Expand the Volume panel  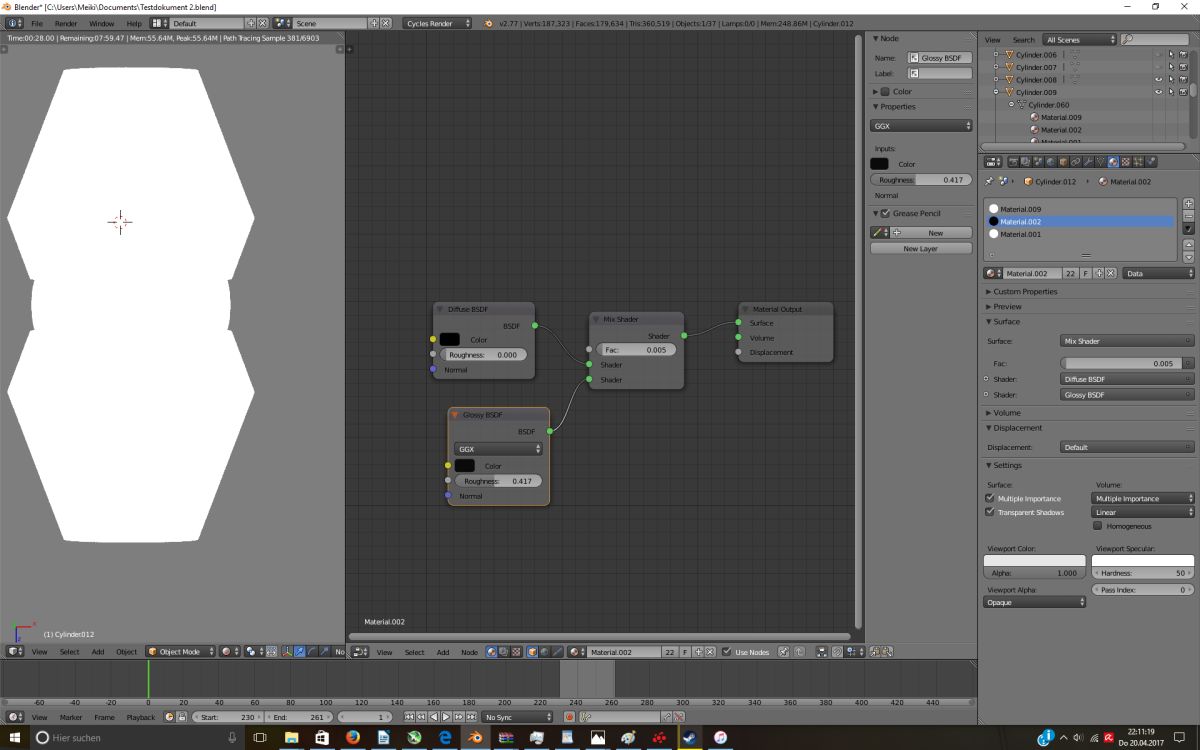(1006, 412)
